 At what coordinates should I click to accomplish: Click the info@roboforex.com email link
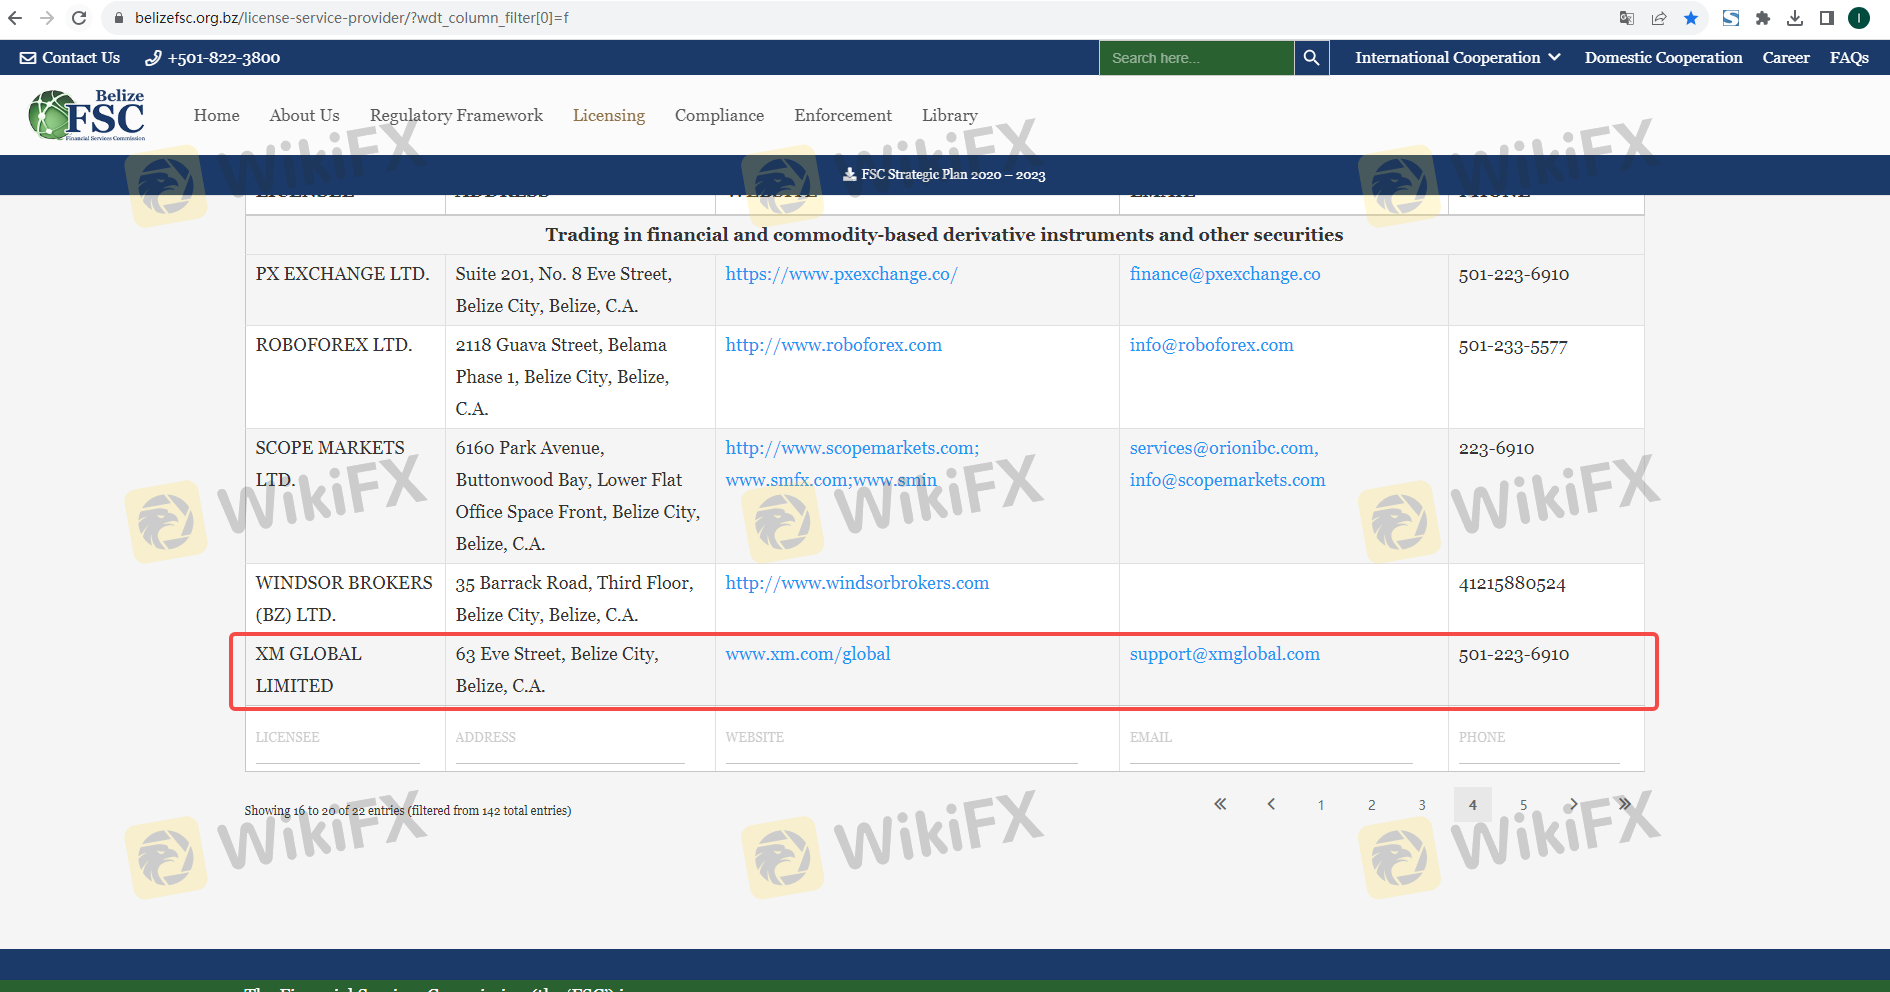pos(1211,345)
